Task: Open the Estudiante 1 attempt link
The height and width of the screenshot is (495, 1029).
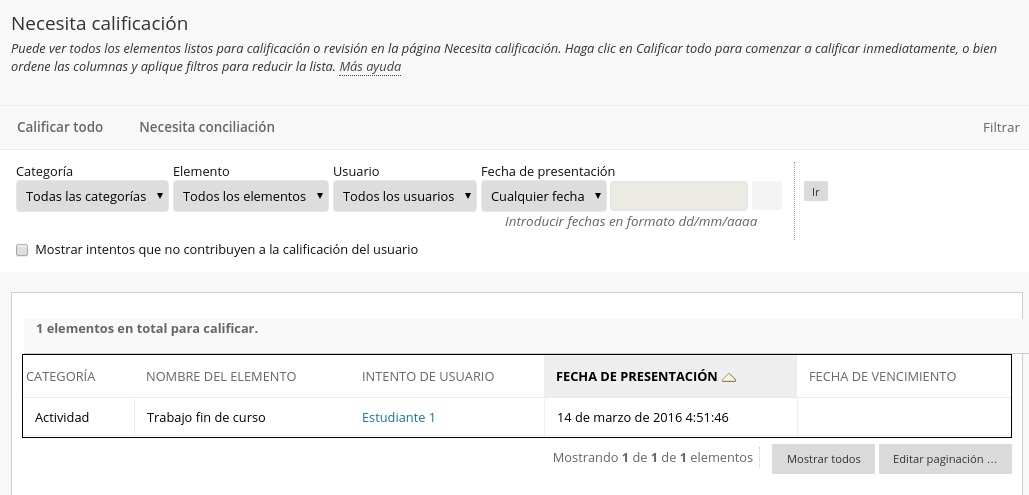Action: pos(398,418)
